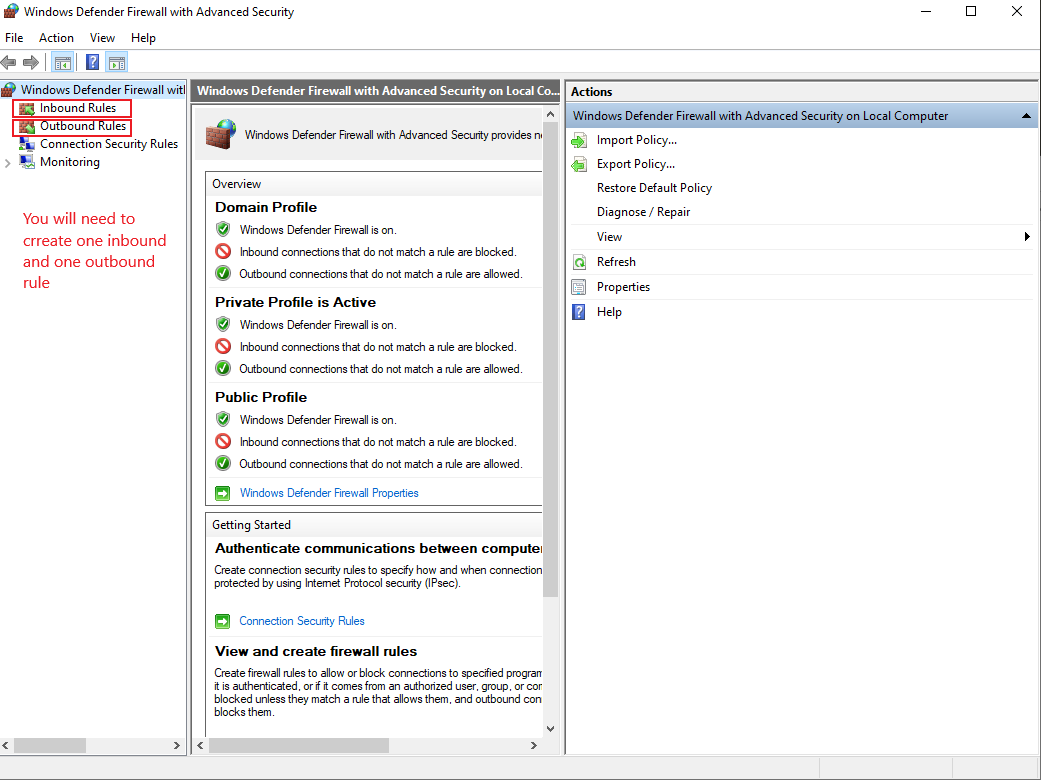Image resolution: width=1041 pixels, height=780 pixels.
Task: Click the Refresh icon in Actions pane
Action: pyautogui.click(x=579, y=262)
